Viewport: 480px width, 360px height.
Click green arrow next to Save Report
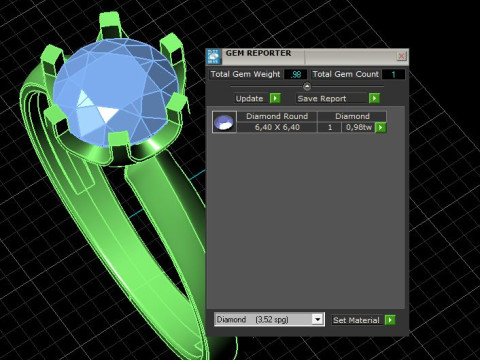pyautogui.click(x=374, y=98)
